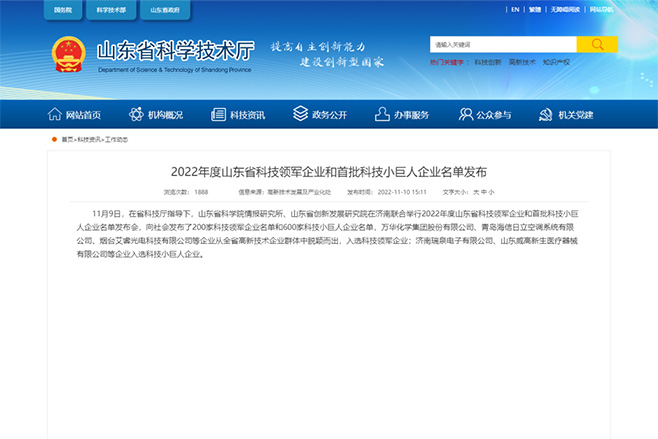658x439 pixels.
Task: Switch language to EN
Action: (515, 10)
